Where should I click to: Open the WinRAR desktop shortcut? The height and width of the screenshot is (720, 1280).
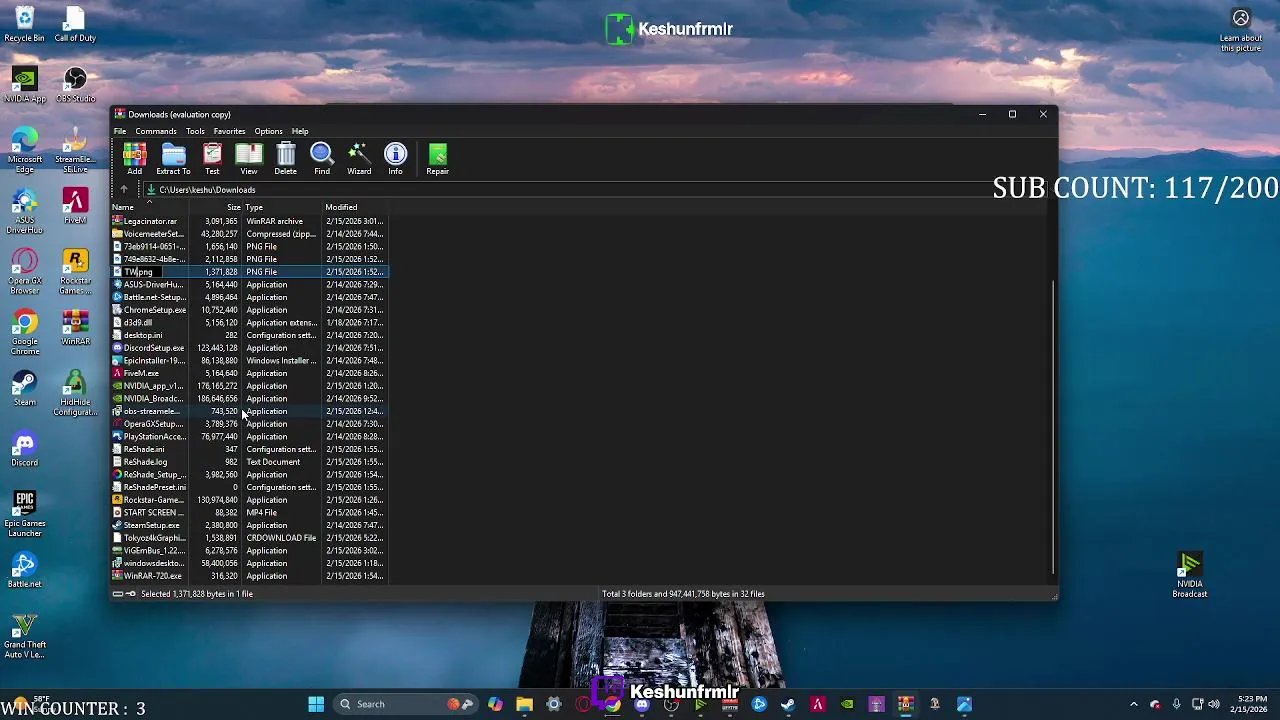tap(75, 328)
